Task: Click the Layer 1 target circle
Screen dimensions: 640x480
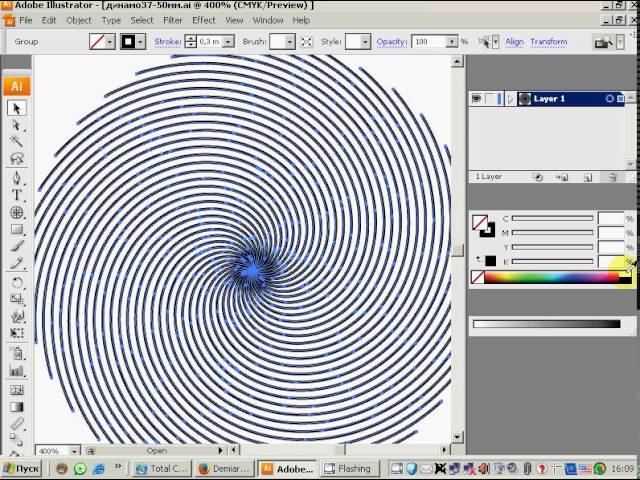Action: coord(609,99)
